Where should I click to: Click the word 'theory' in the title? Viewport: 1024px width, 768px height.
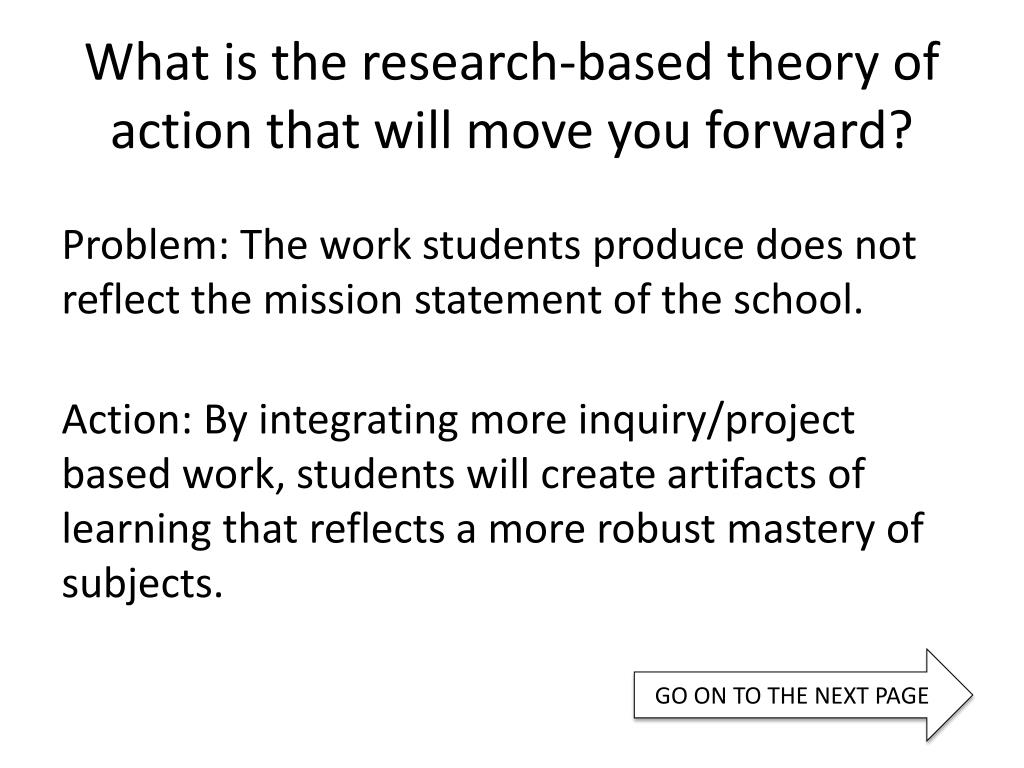click(x=803, y=64)
